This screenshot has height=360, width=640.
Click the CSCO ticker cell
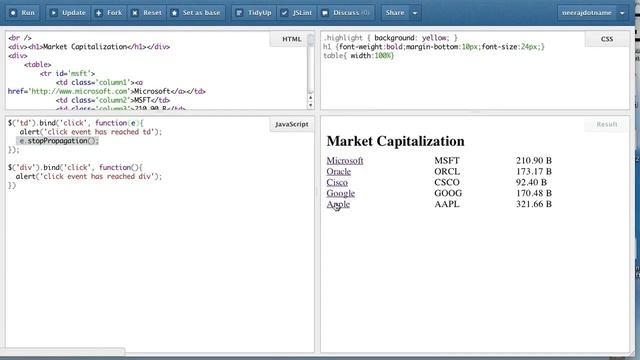point(447,182)
